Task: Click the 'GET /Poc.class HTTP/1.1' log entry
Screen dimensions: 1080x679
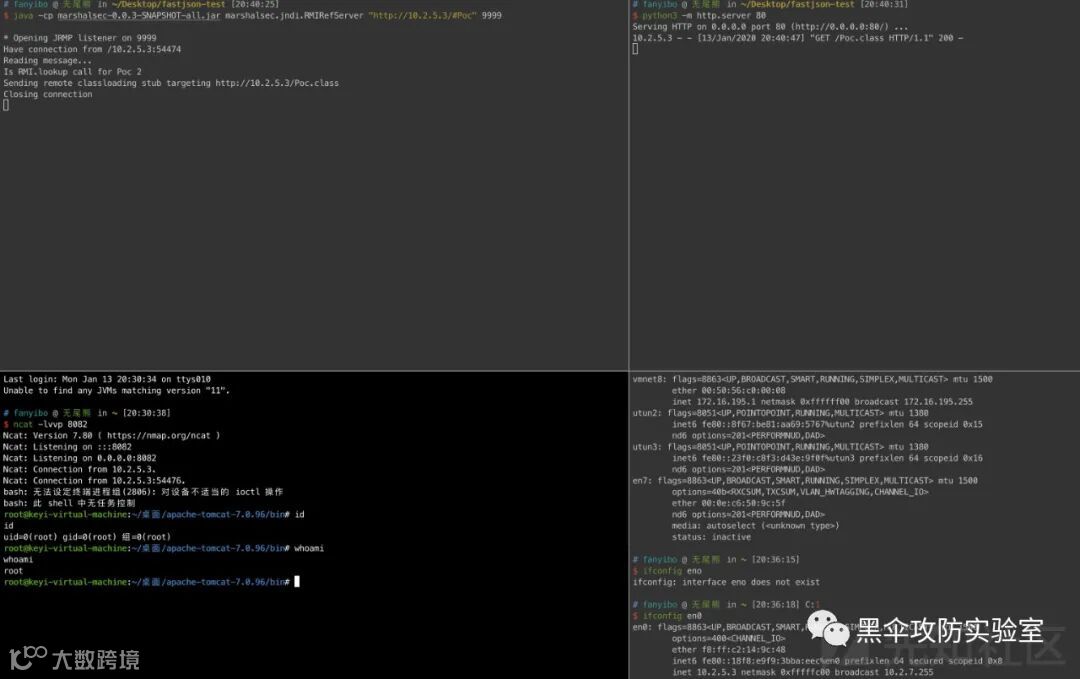Action: [798, 38]
